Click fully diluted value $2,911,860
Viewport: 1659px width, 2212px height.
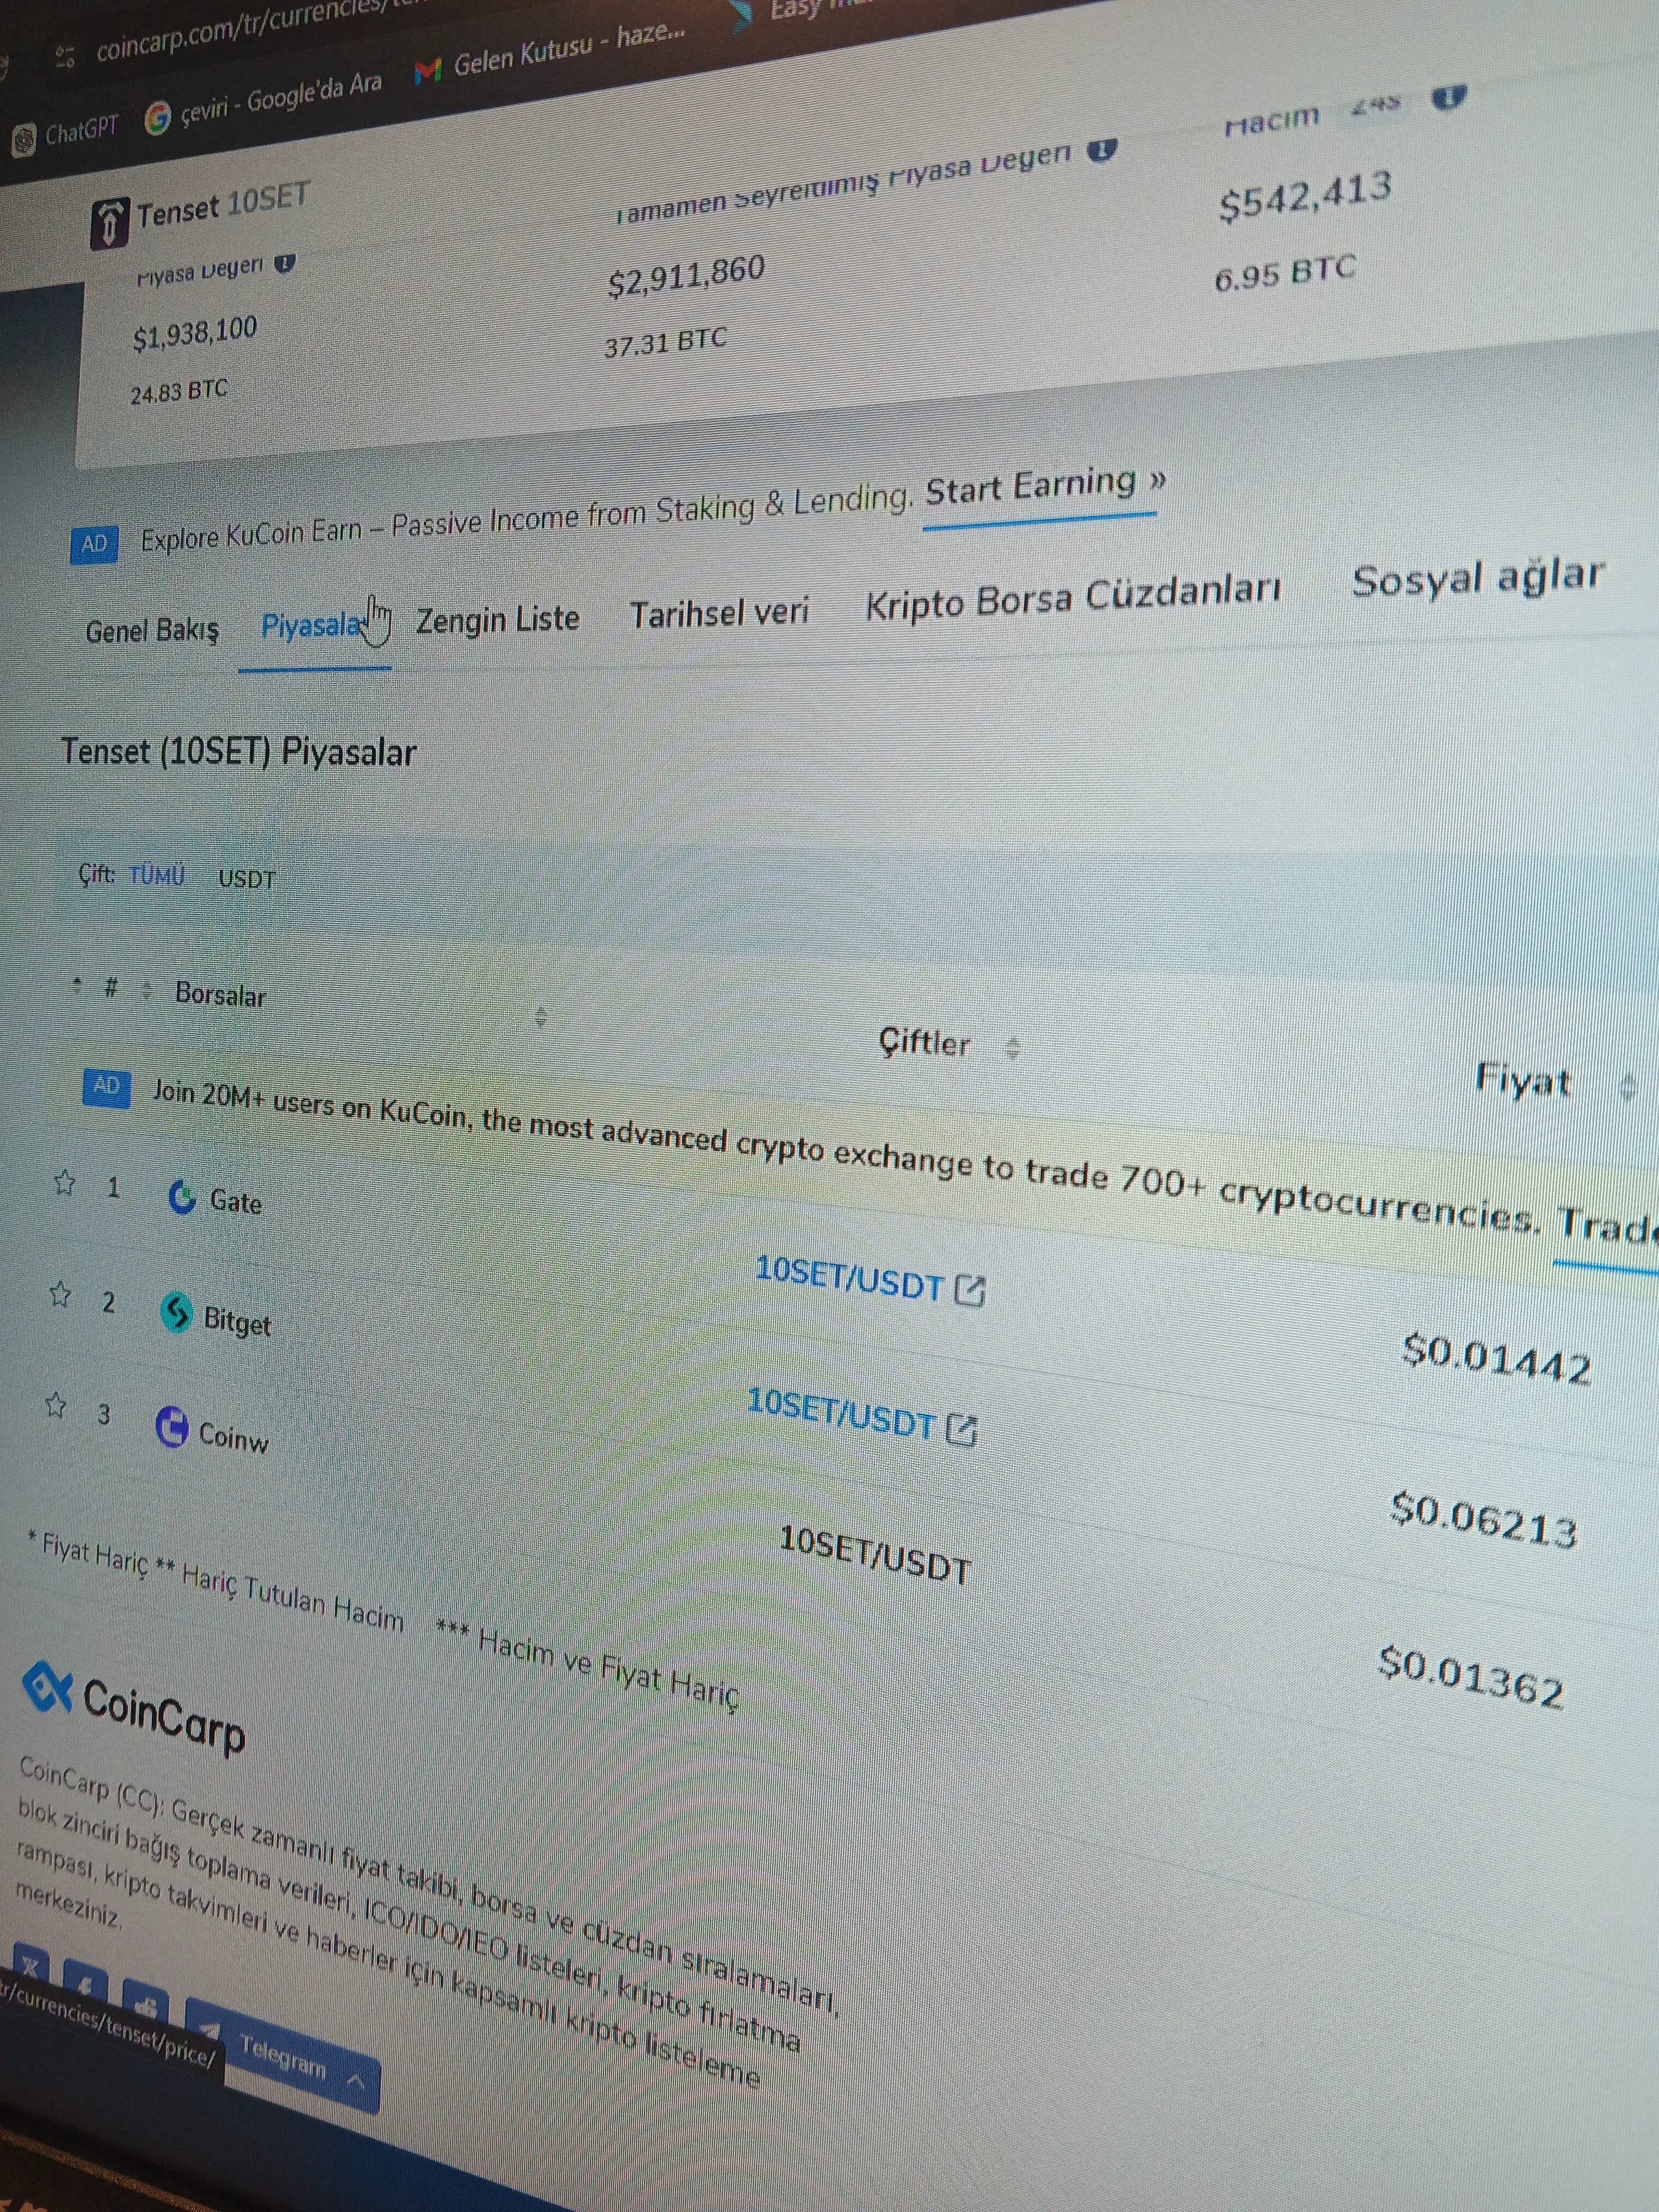[686, 275]
